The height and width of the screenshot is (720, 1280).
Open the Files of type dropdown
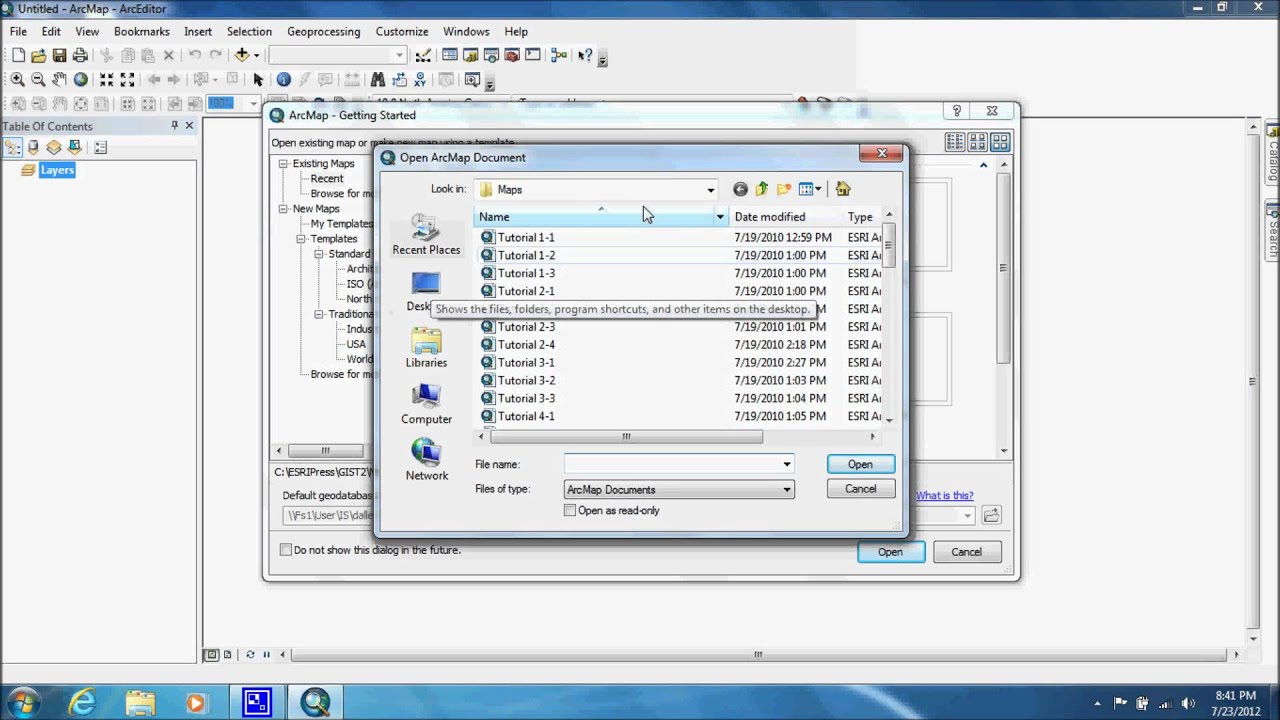[x=787, y=489]
